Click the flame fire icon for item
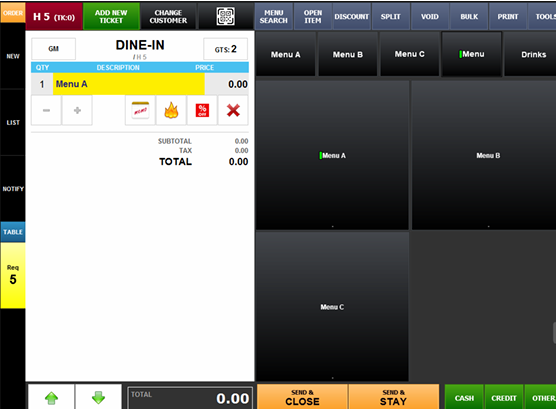This screenshot has height=410, width=556. (171, 110)
